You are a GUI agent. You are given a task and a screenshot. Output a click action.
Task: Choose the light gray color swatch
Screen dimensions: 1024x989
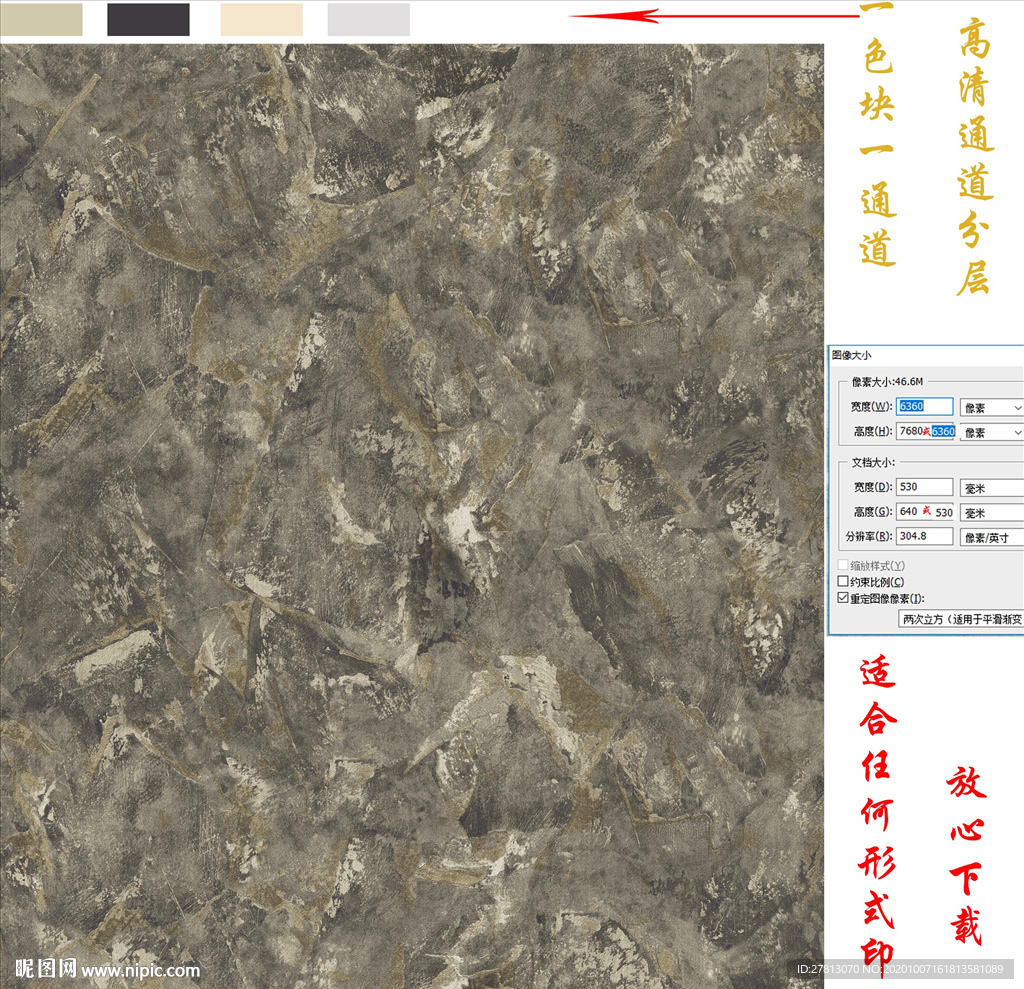[x=368, y=19]
